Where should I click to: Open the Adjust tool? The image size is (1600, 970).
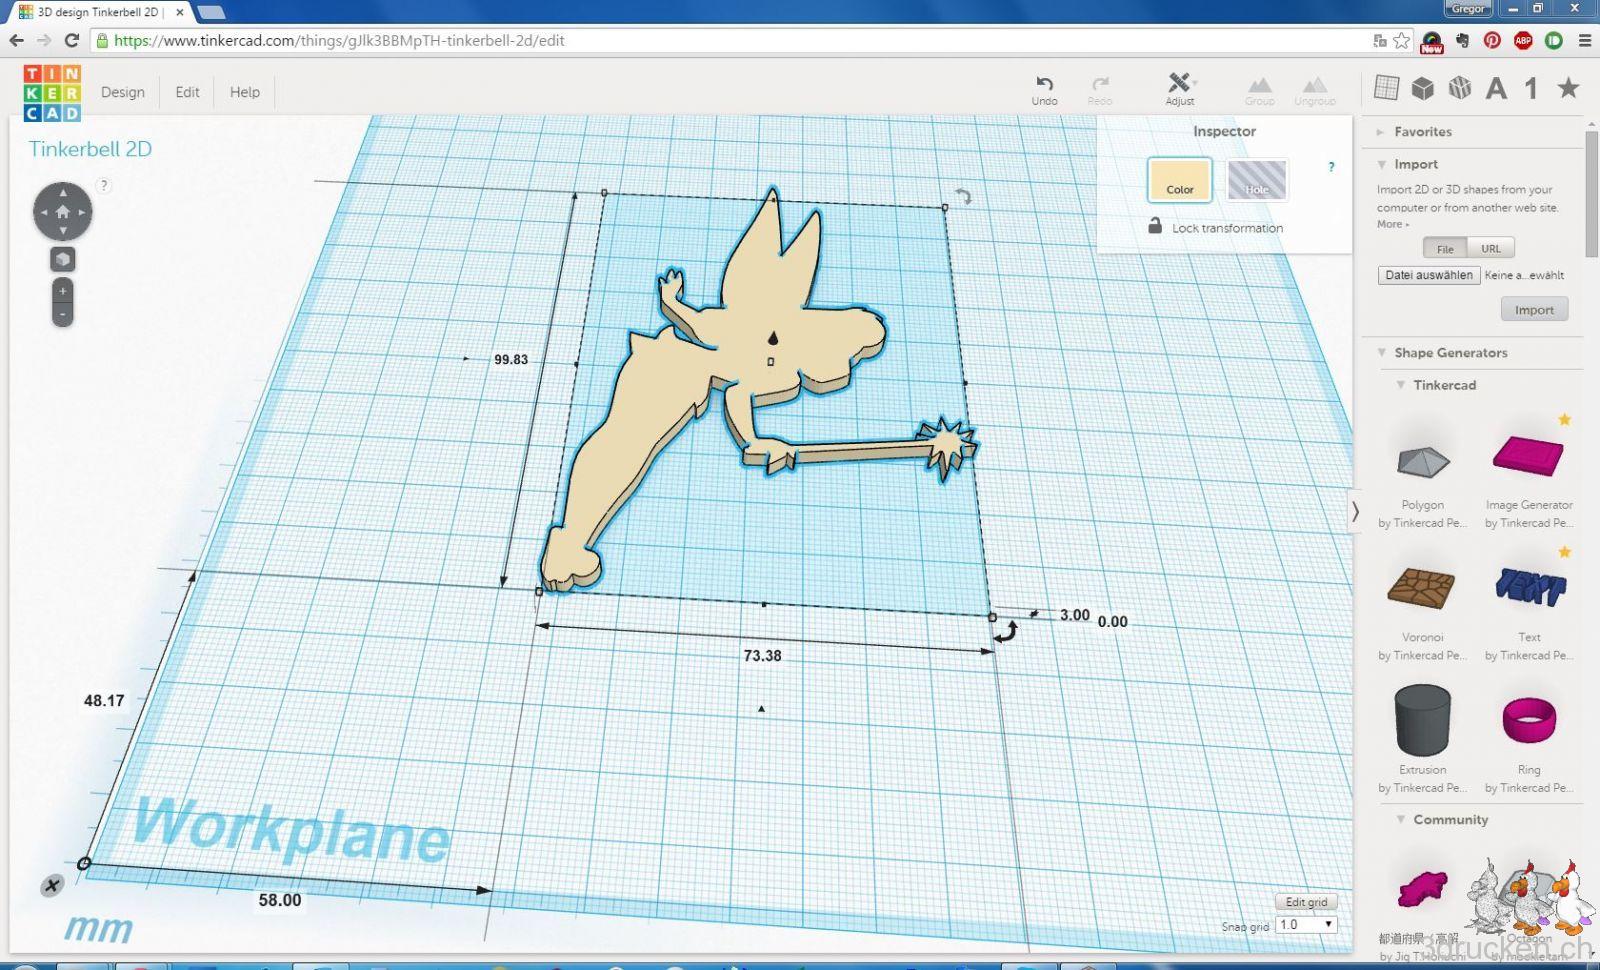tap(1180, 88)
